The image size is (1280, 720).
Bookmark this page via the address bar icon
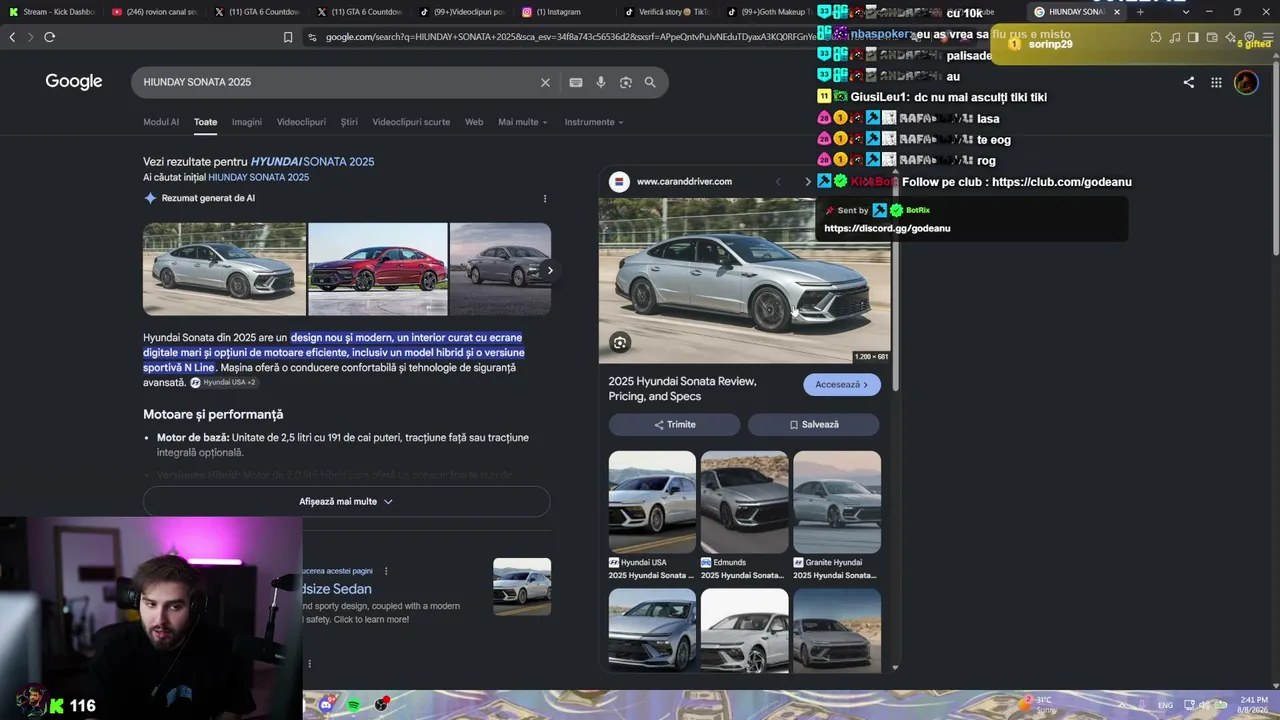(288, 37)
